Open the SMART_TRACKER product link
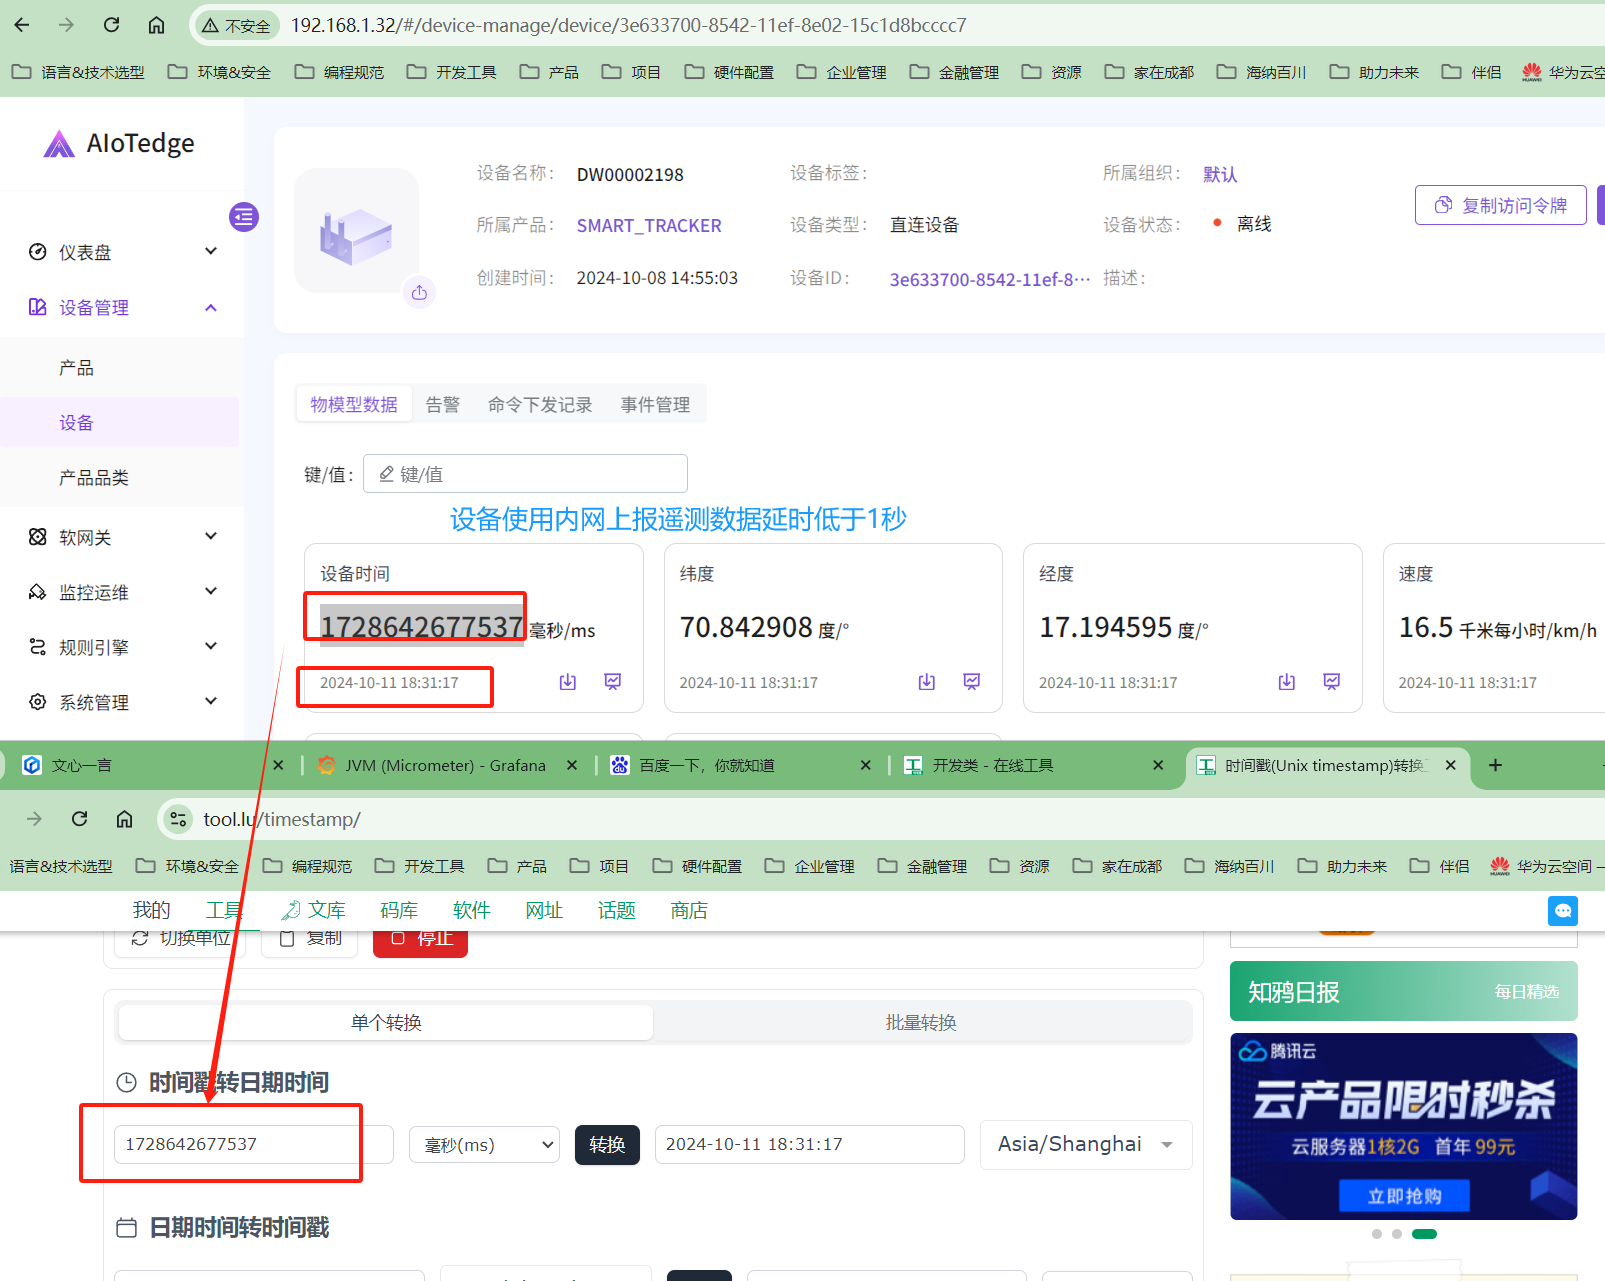 tap(648, 226)
